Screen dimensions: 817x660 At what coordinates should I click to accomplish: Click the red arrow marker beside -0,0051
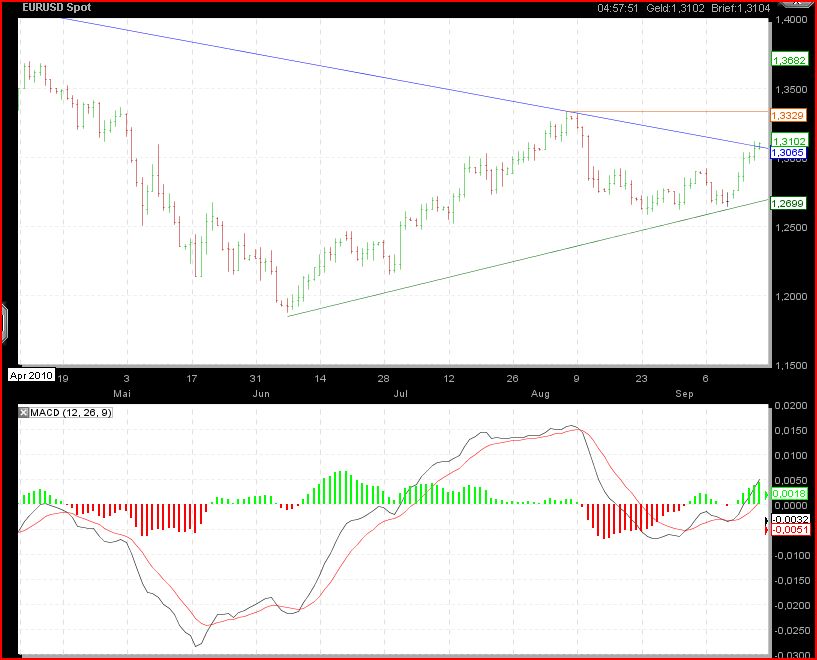[x=767, y=531]
